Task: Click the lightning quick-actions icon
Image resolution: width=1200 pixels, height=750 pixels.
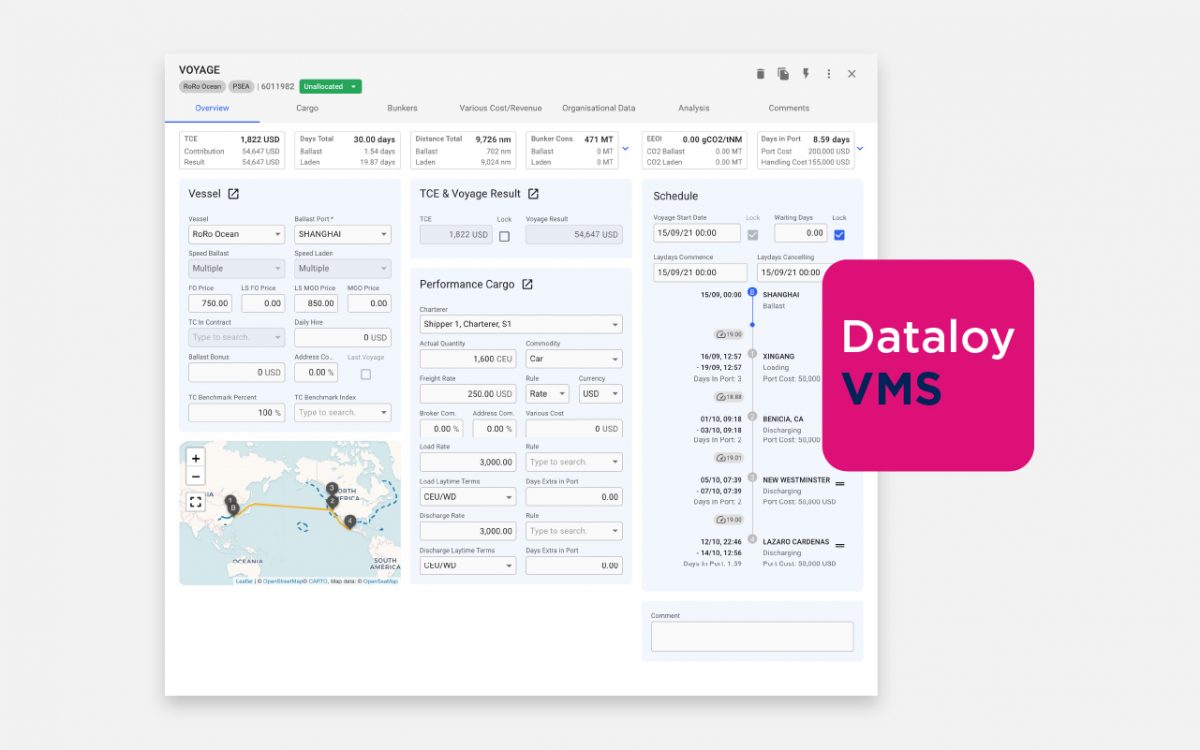Action: [806, 73]
